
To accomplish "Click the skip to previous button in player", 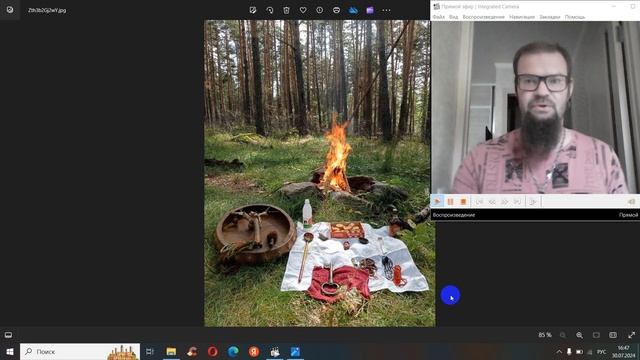I will tap(480, 202).
